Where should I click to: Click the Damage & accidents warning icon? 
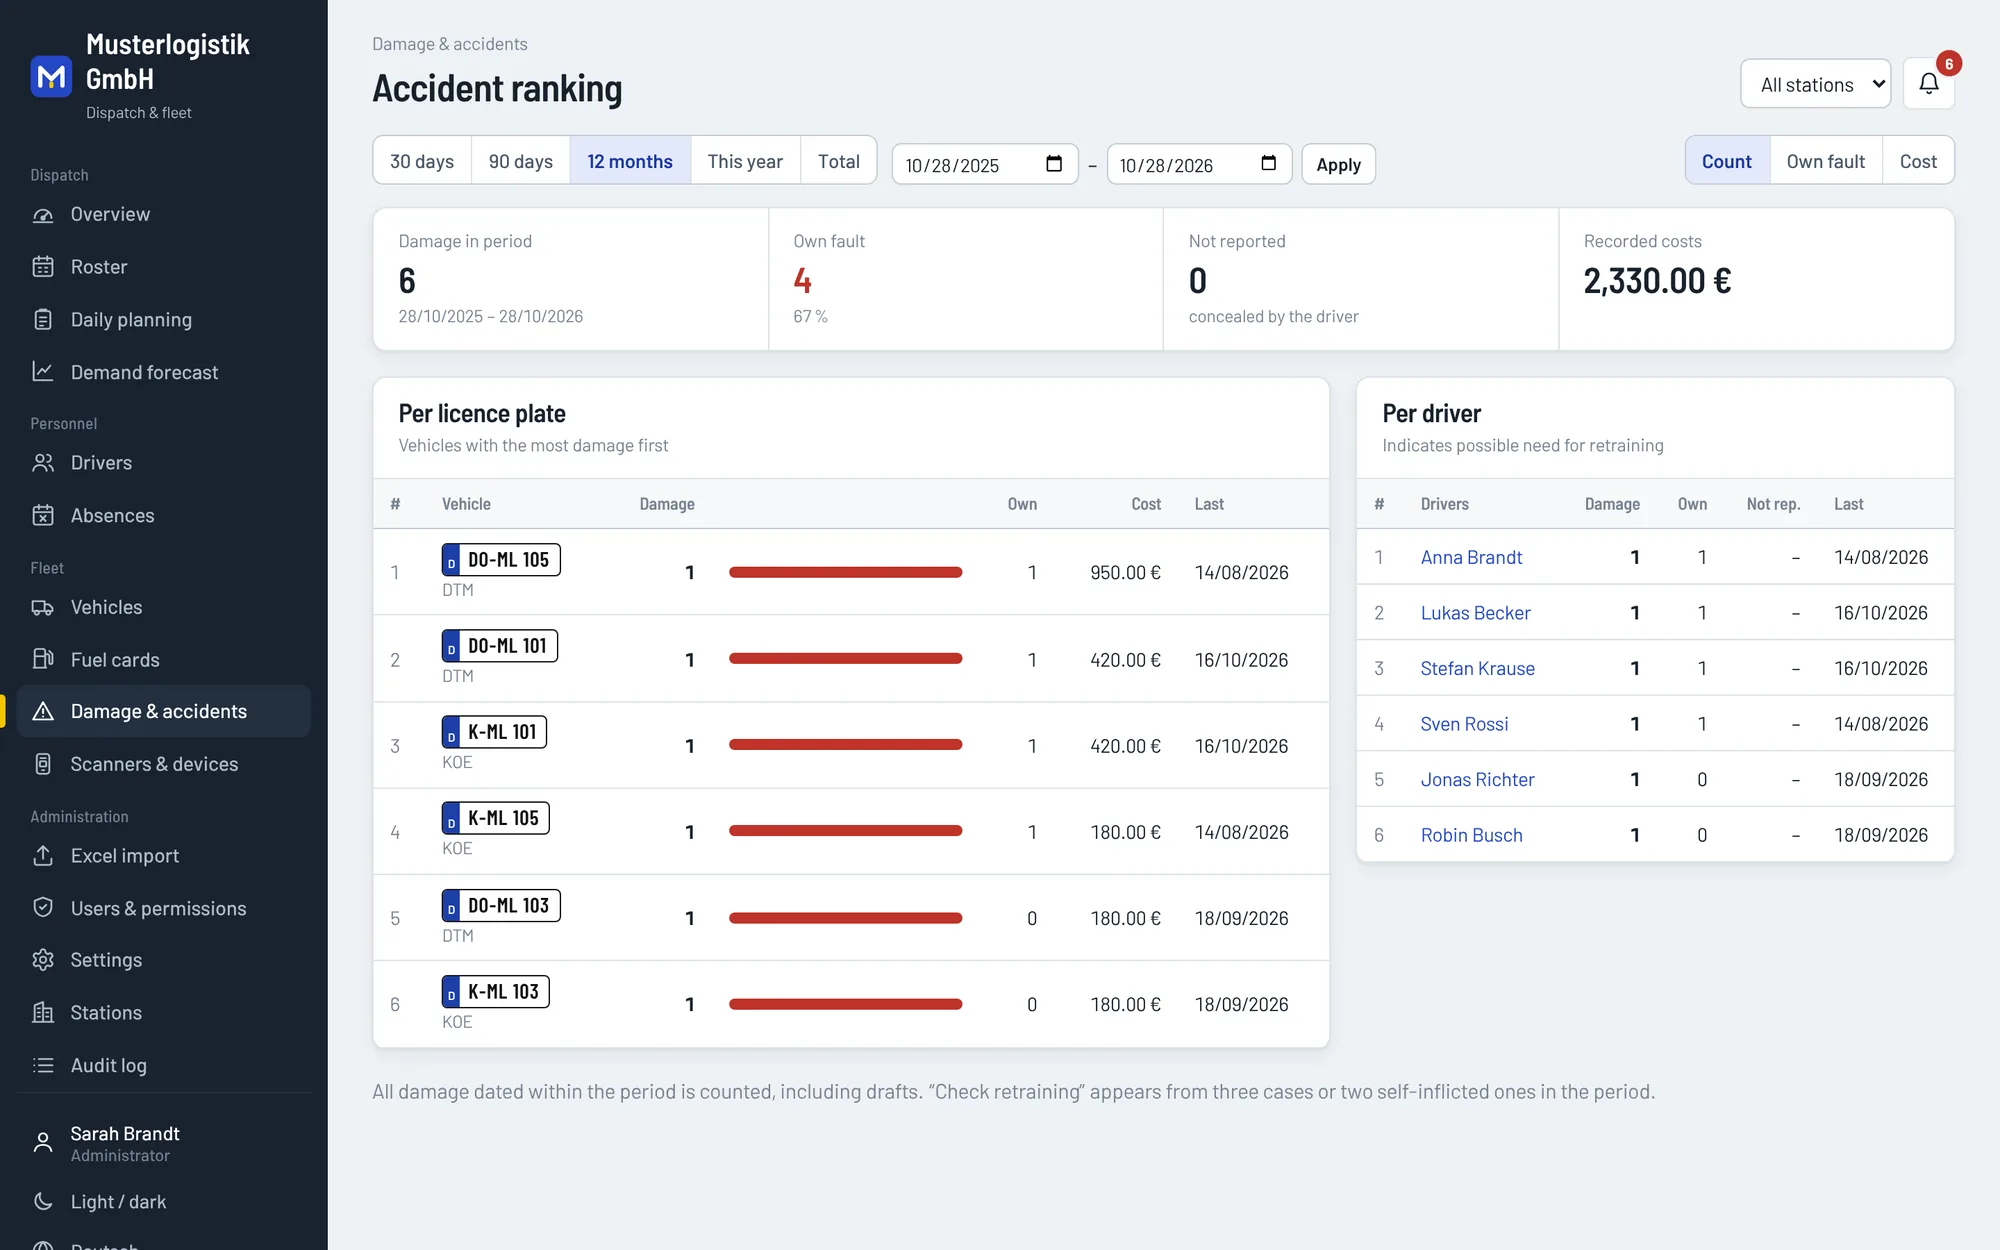(x=43, y=712)
